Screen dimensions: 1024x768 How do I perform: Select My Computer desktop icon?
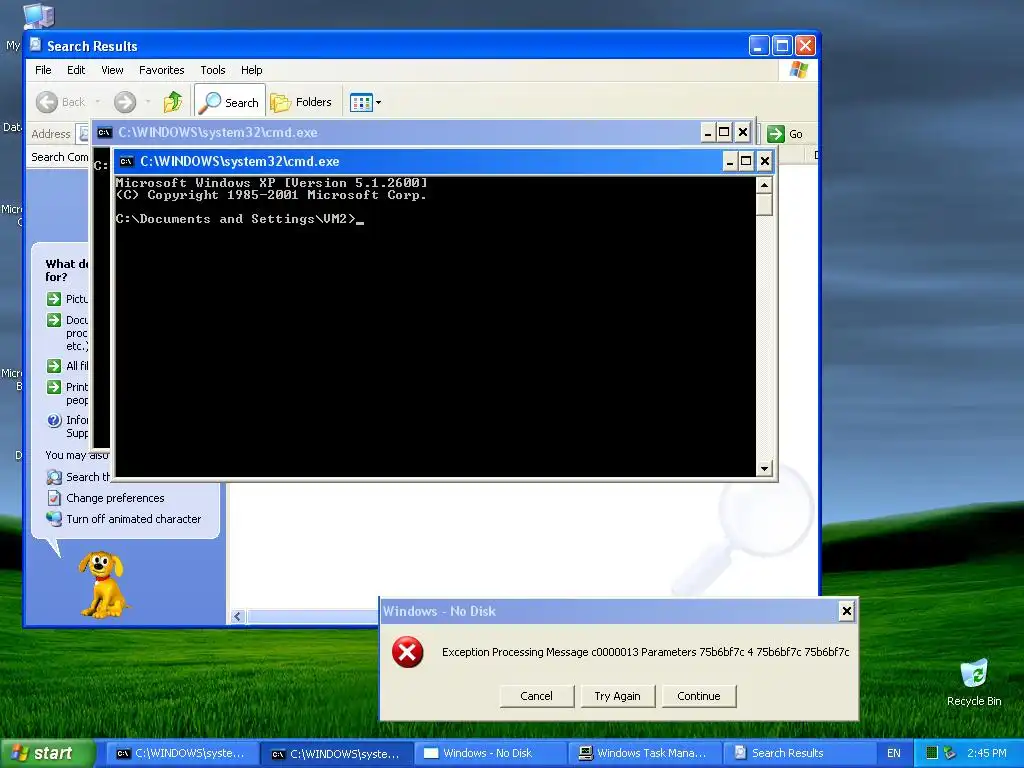pos(37,17)
